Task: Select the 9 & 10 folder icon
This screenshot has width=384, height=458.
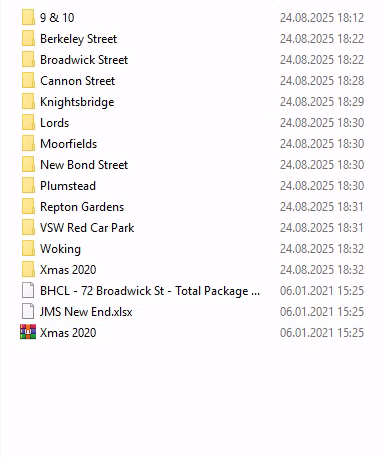Action: (x=28, y=17)
